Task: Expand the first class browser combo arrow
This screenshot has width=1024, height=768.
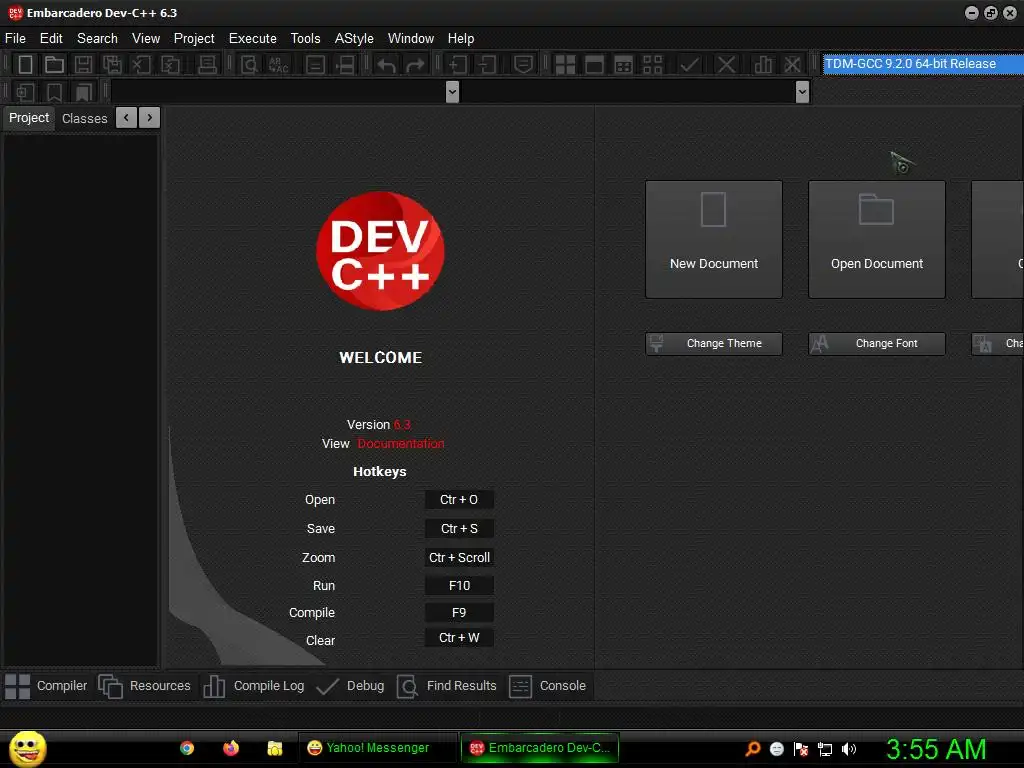Action: [452, 92]
